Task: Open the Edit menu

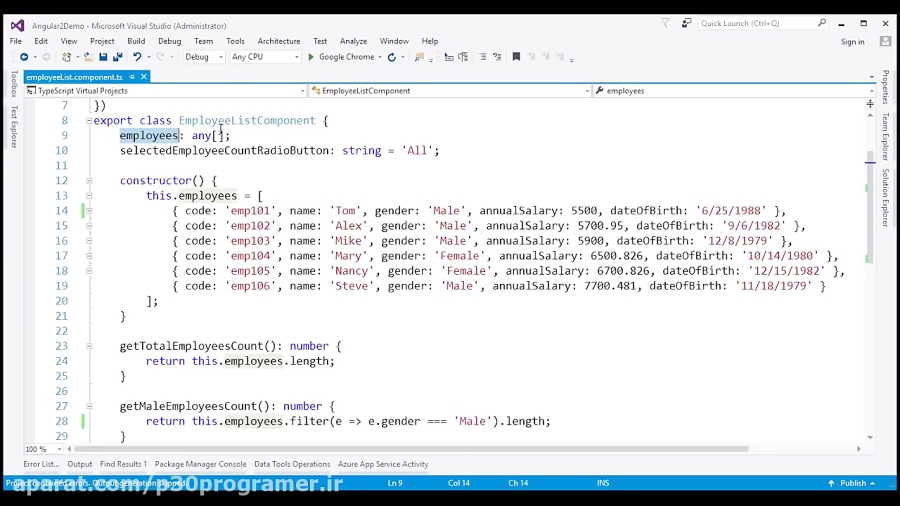Action: click(x=41, y=41)
